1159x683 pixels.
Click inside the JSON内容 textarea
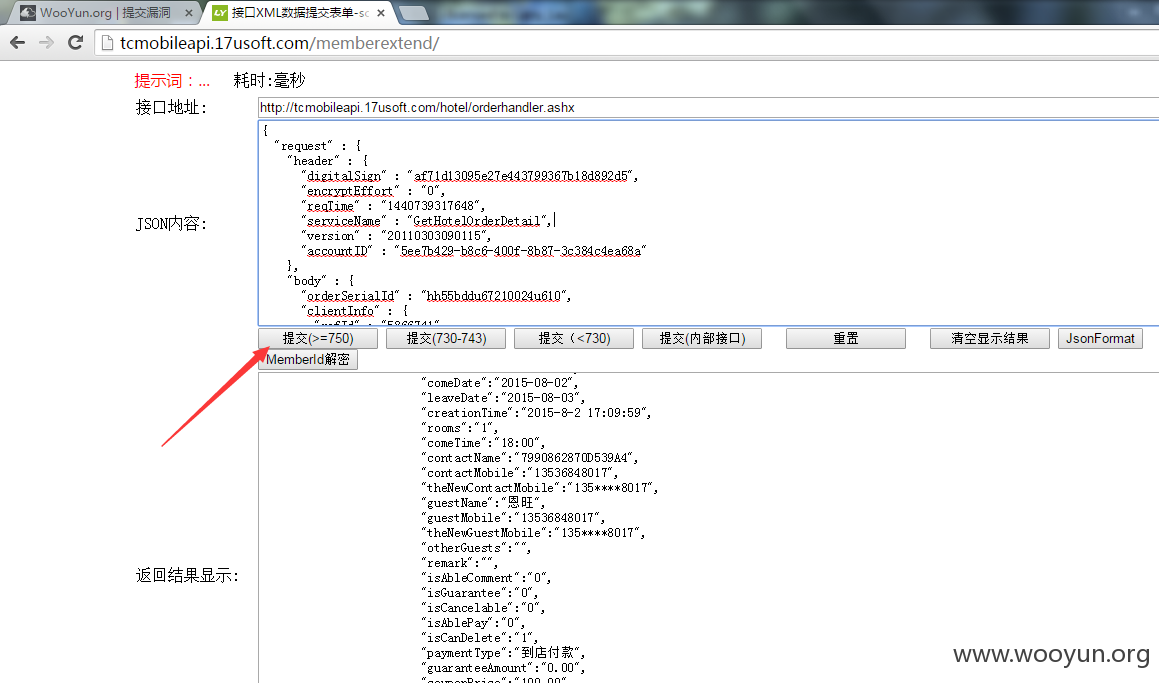click(708, 222)
